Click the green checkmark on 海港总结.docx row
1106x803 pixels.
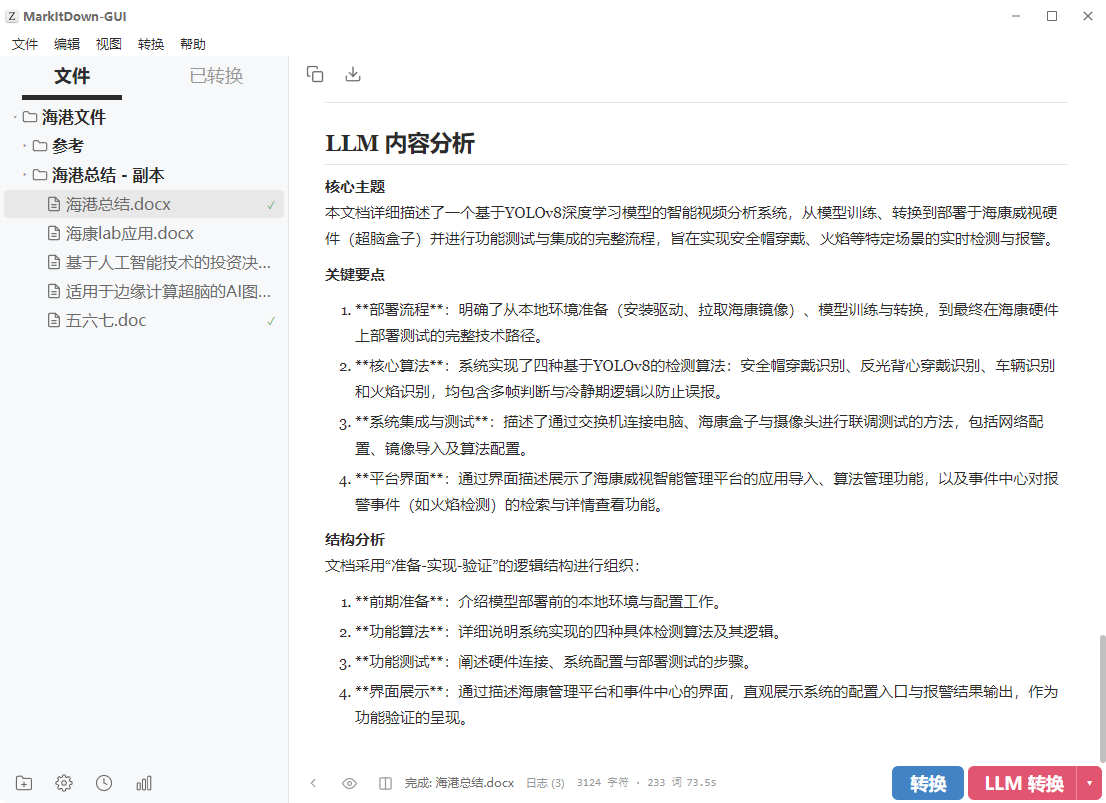pos(272,205)
